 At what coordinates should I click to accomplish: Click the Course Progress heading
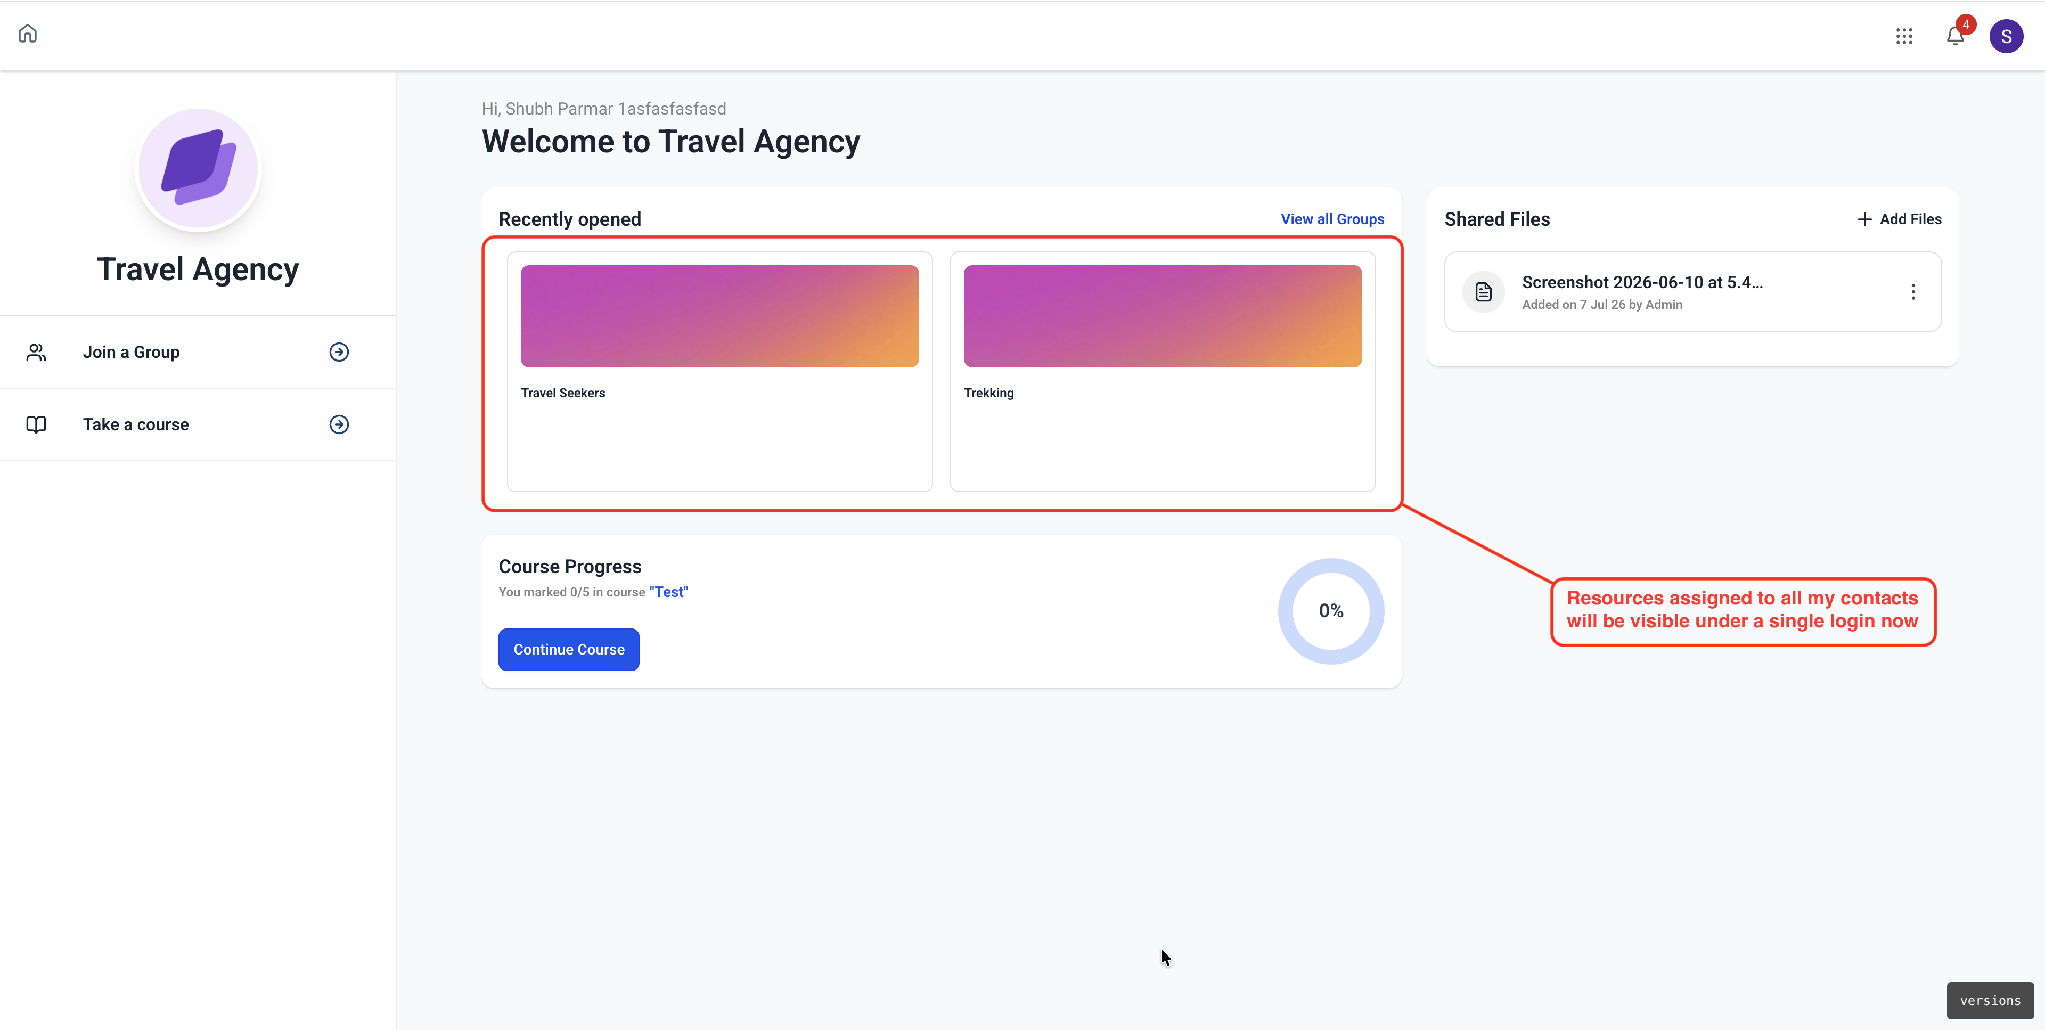(x=570, y=567)
